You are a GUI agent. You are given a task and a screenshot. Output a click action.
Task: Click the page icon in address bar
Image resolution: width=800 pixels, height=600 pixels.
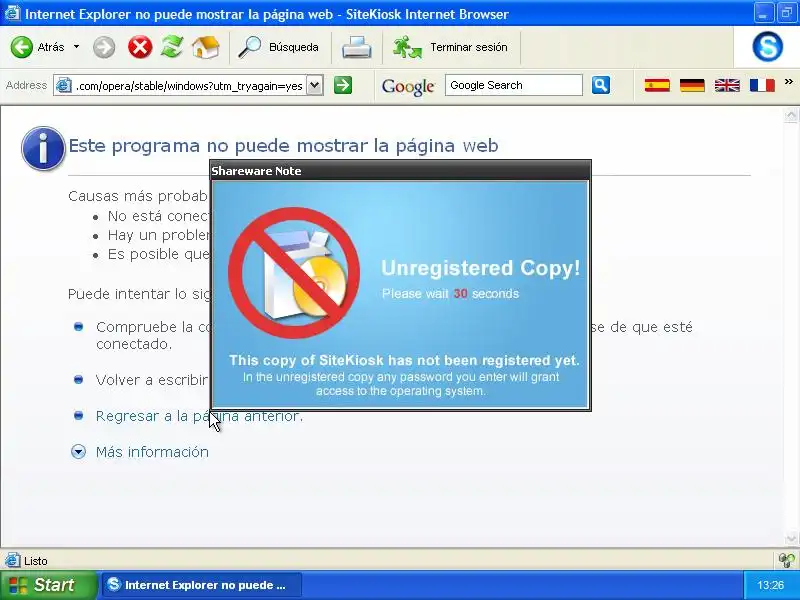[63, 85]
